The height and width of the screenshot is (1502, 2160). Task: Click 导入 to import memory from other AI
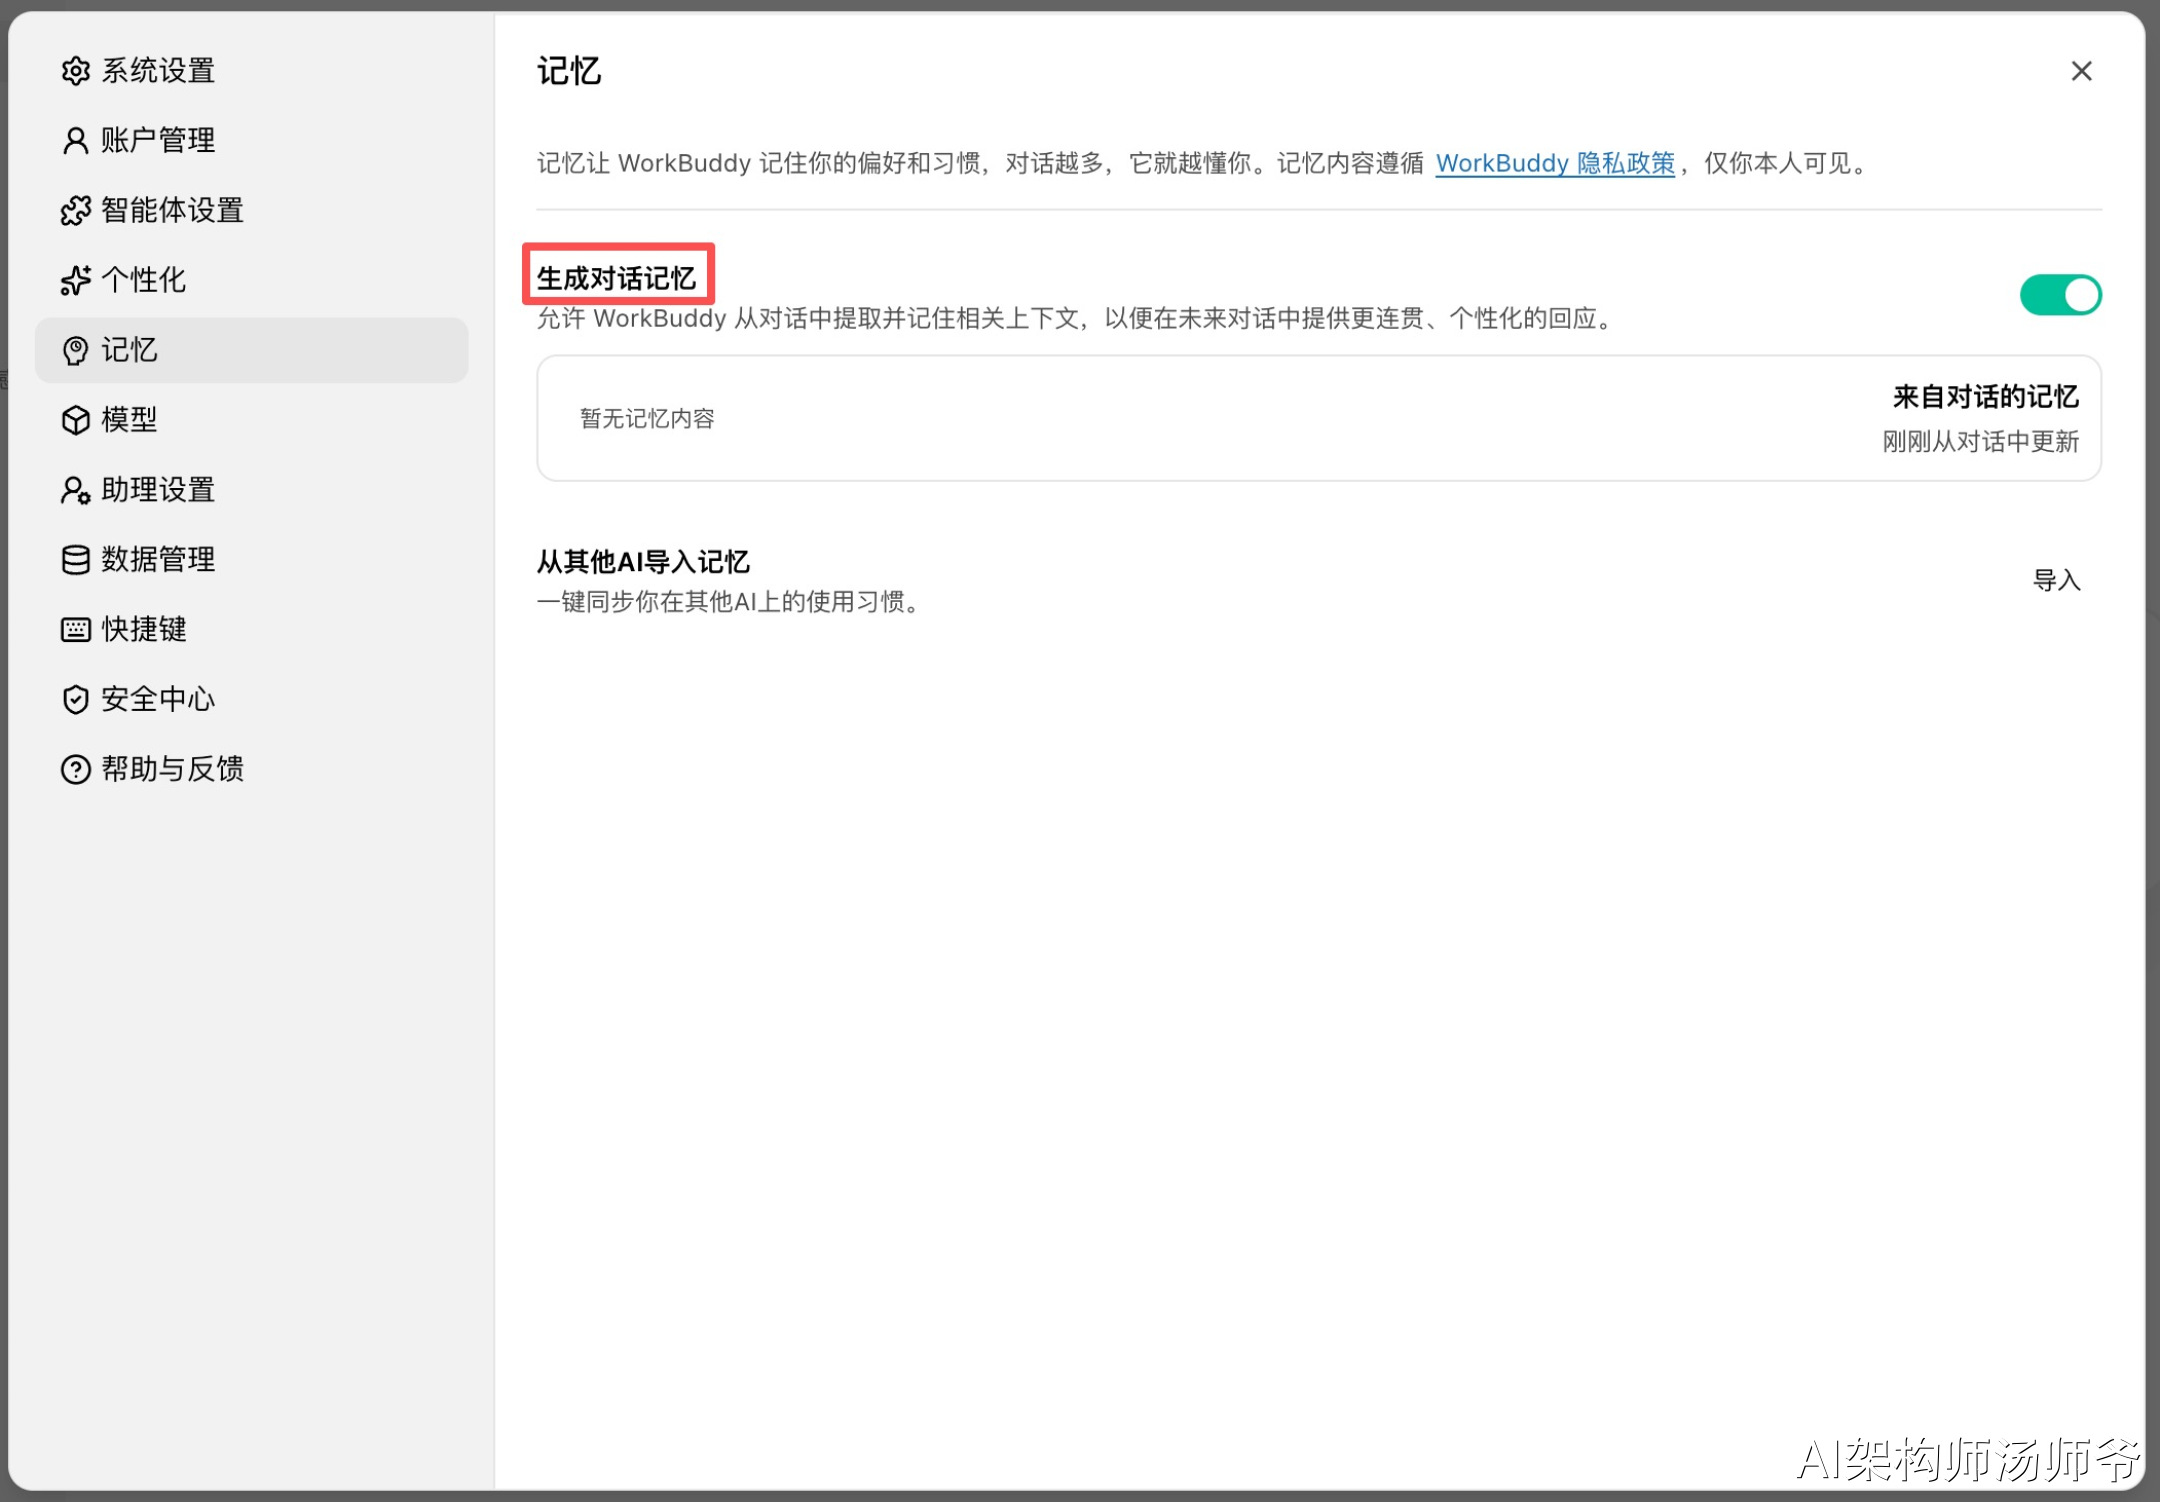2056,581
